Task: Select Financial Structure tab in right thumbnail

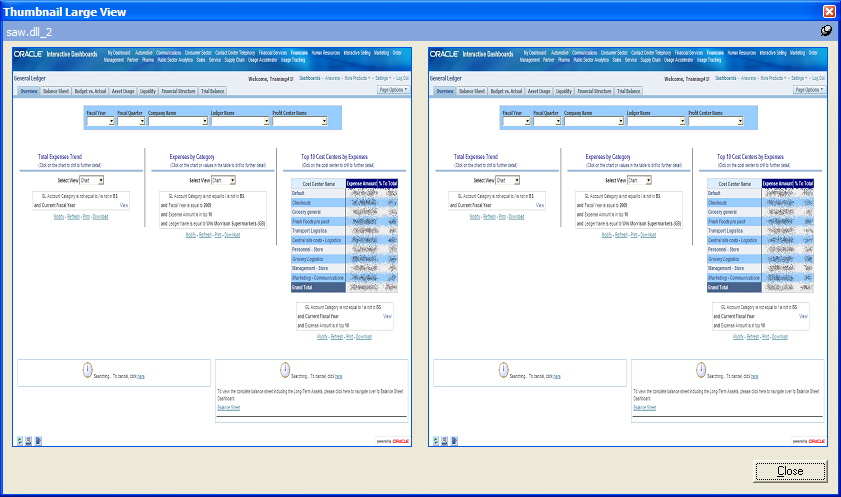Action: coord(595,91)
